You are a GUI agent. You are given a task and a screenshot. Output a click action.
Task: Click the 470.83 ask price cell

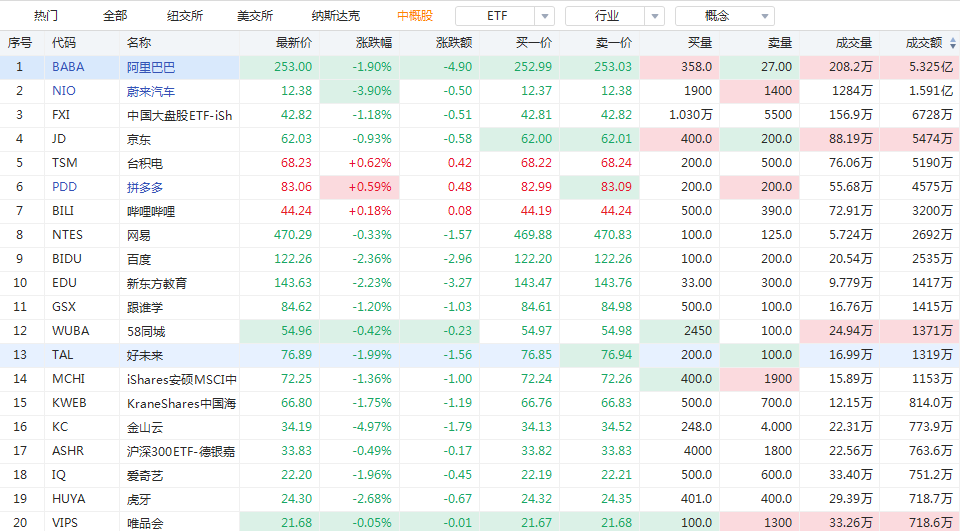click(x=599, y=235)
